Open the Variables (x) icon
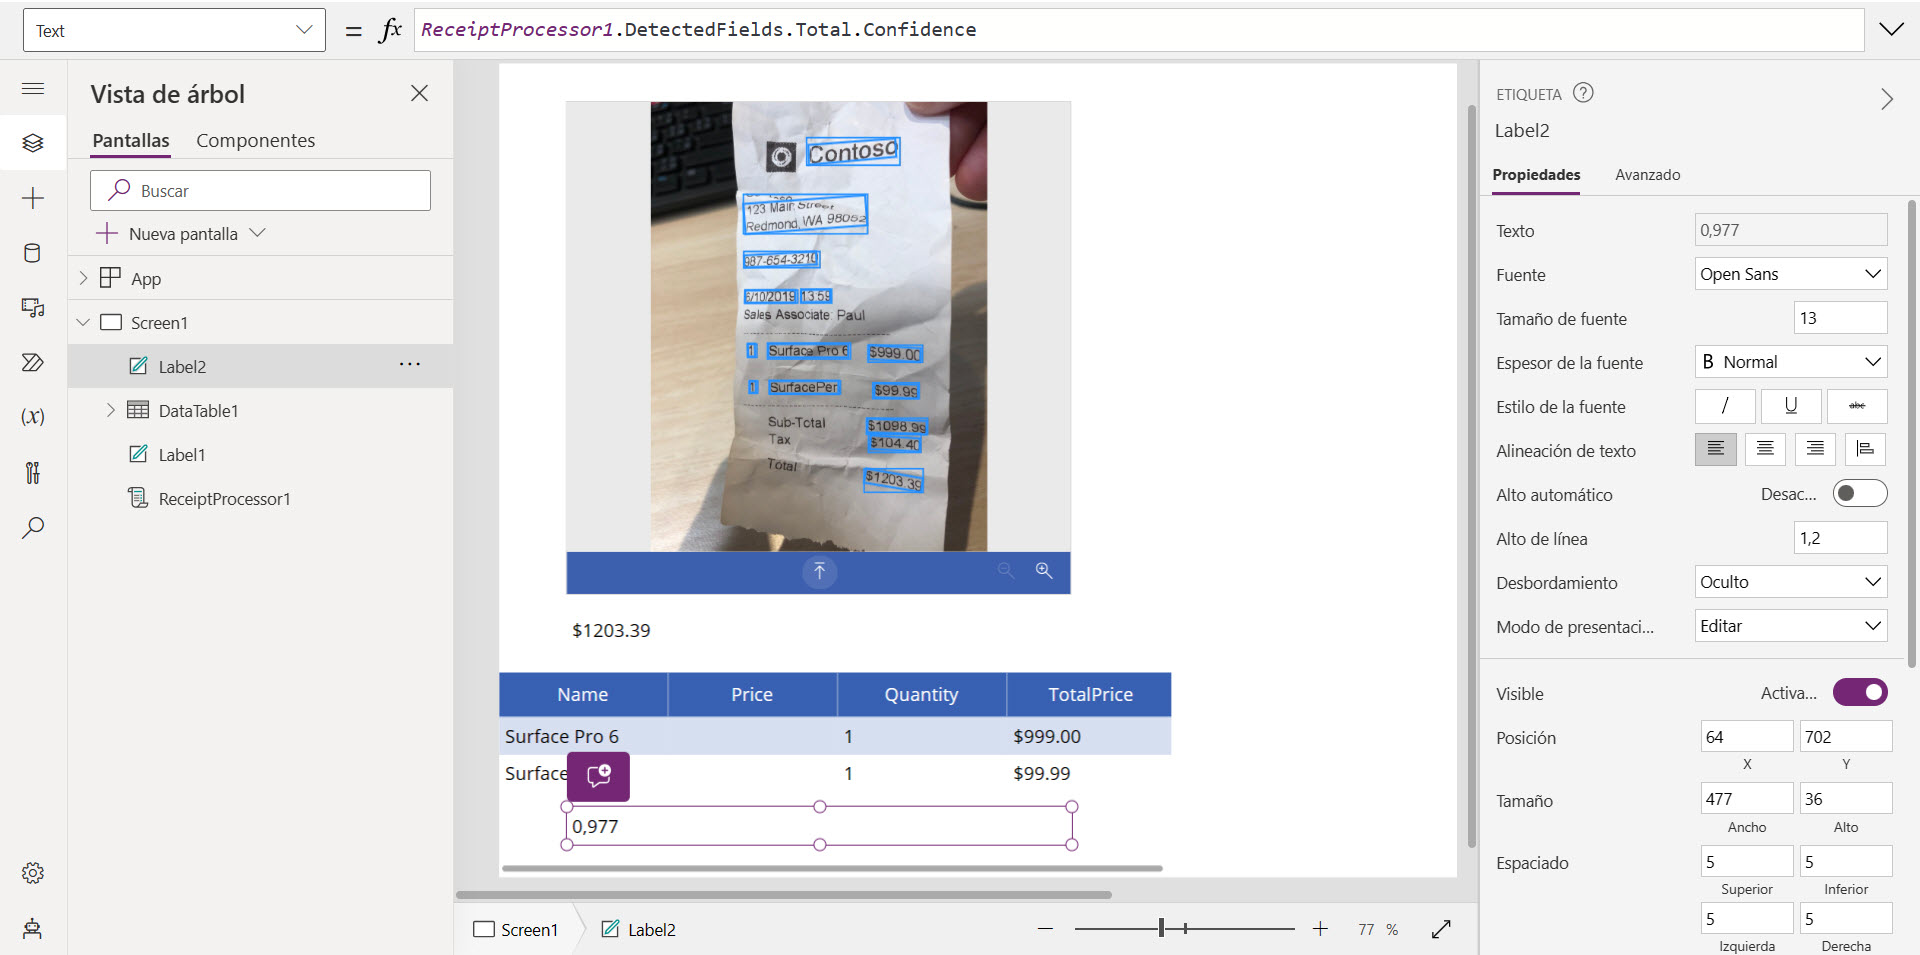The image size is (1920, 955). (x=33, y=417)
